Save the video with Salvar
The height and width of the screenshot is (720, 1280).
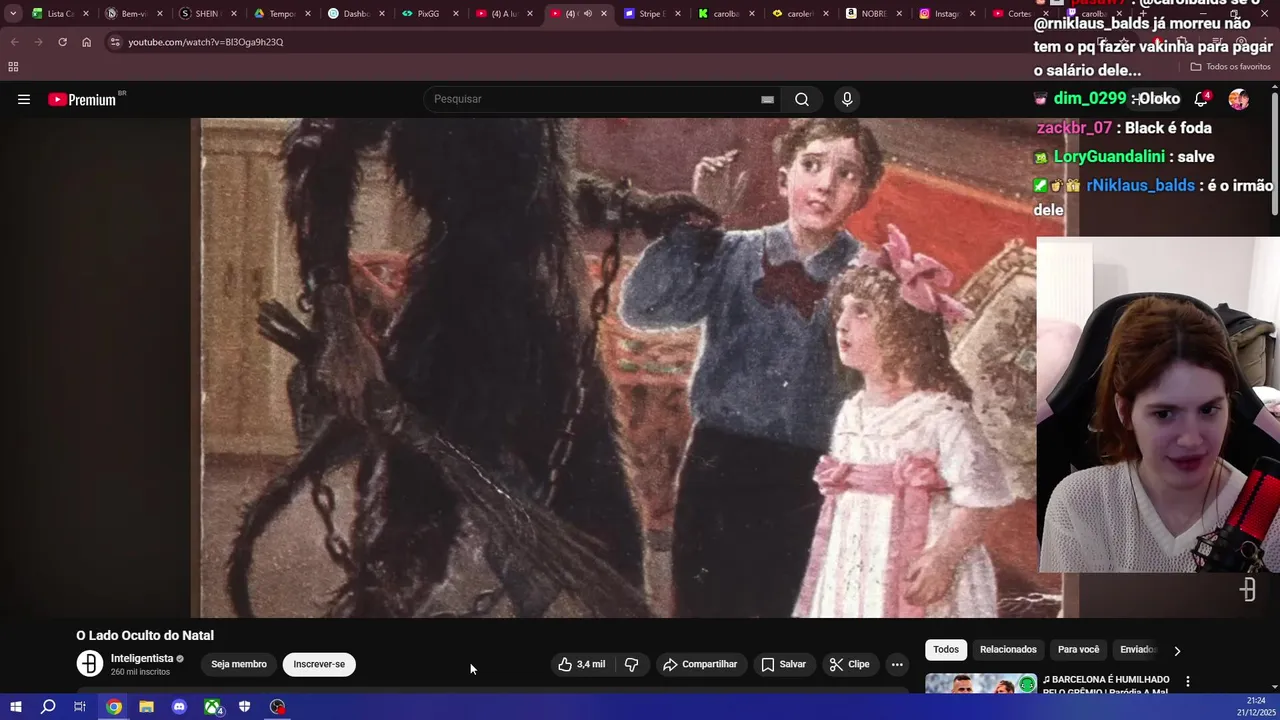tap(783, 664)
